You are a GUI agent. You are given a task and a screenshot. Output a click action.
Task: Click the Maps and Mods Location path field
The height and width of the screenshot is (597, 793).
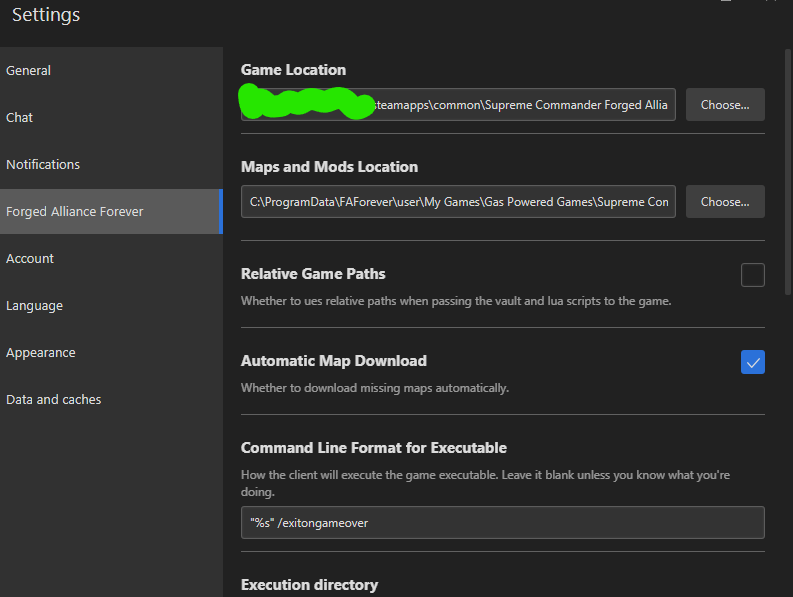[x=458, y=202]
